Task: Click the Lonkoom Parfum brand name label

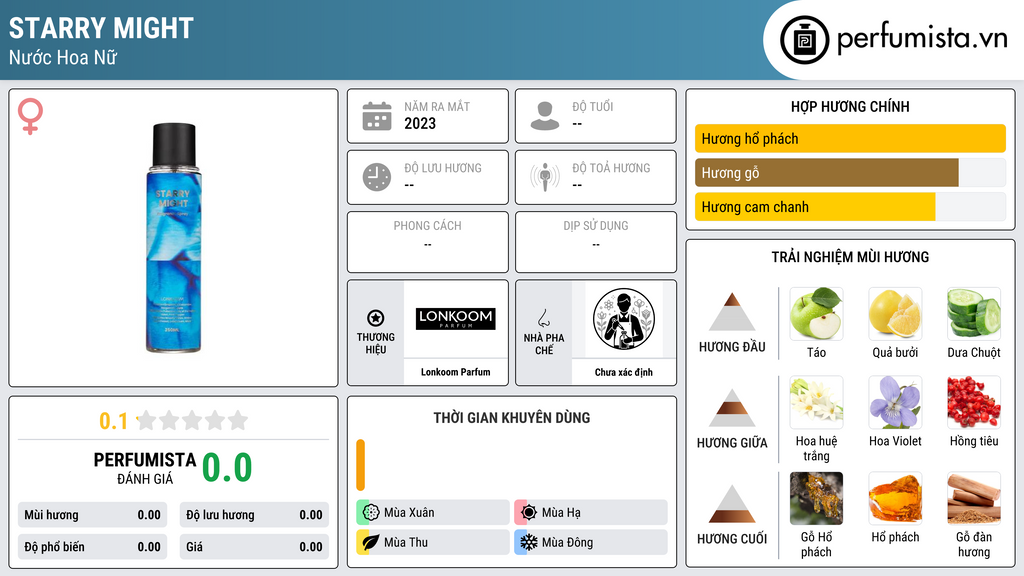Action: pyautogui.click(x=455, y=372)
